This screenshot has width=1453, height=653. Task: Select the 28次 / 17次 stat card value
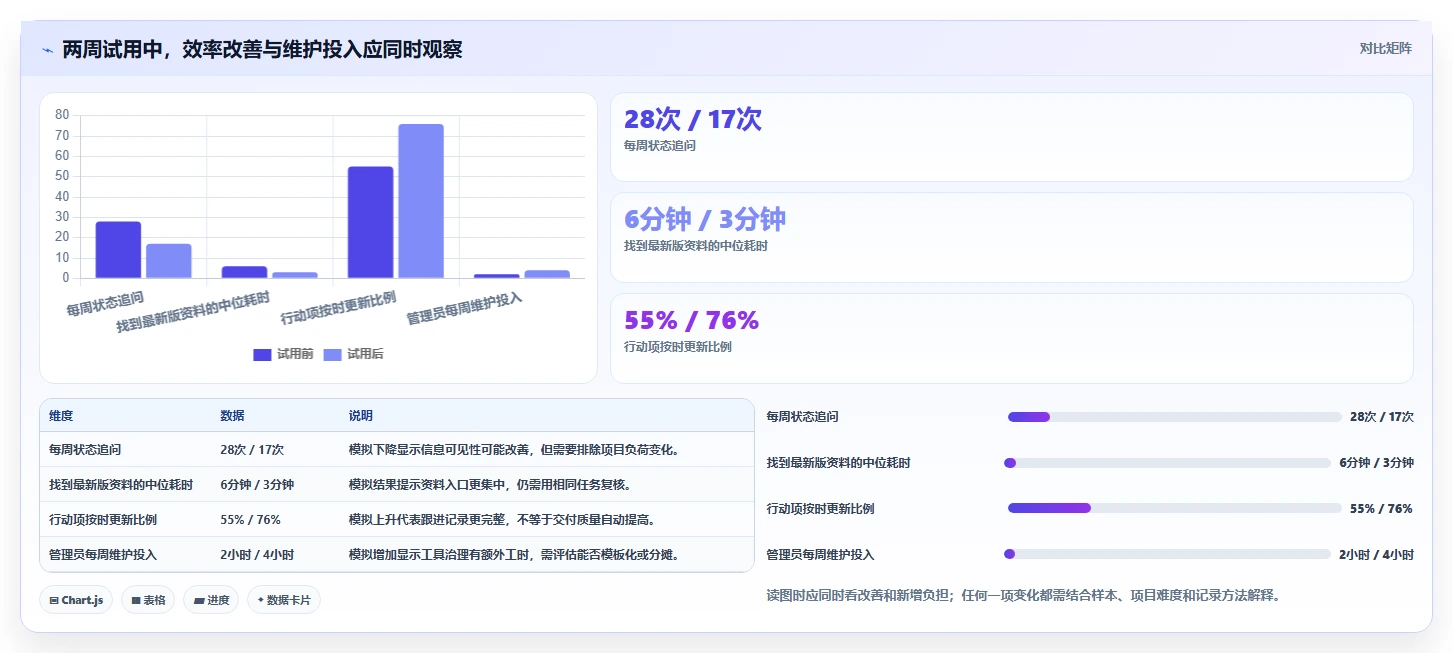693,119
